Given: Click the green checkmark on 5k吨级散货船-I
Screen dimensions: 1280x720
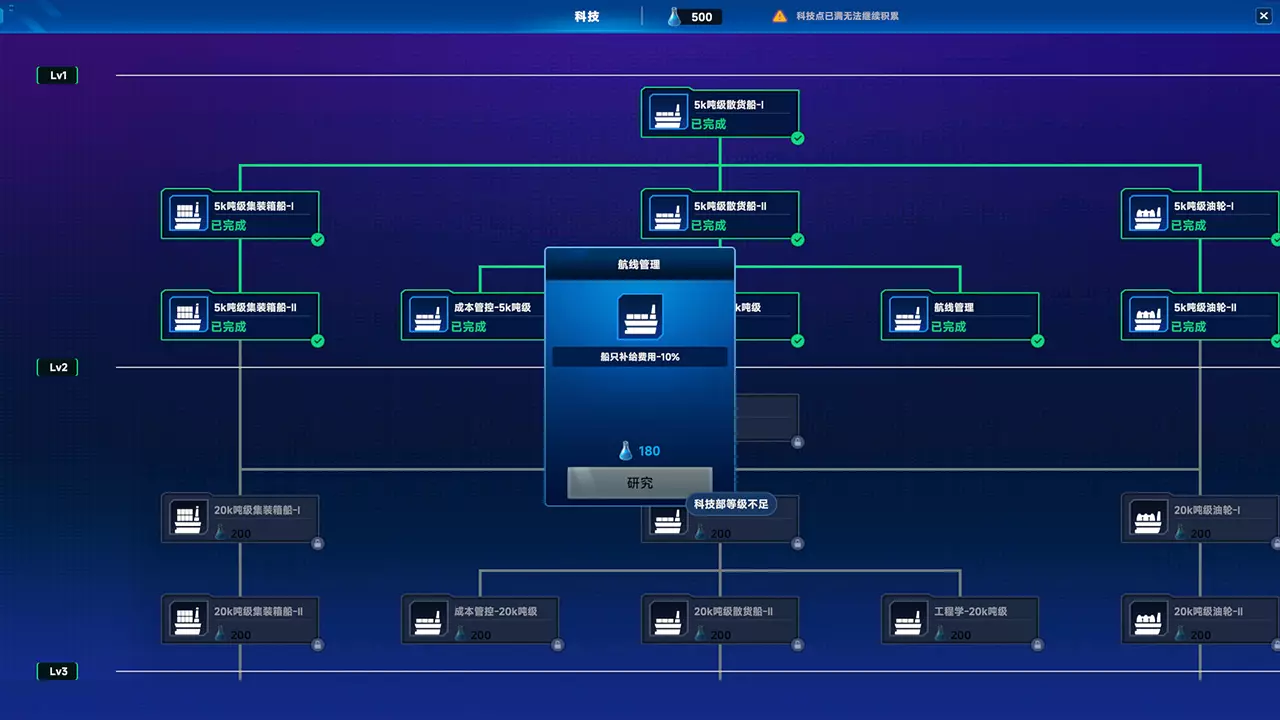Looking at the screenshot, I should (x=797, y=138).
